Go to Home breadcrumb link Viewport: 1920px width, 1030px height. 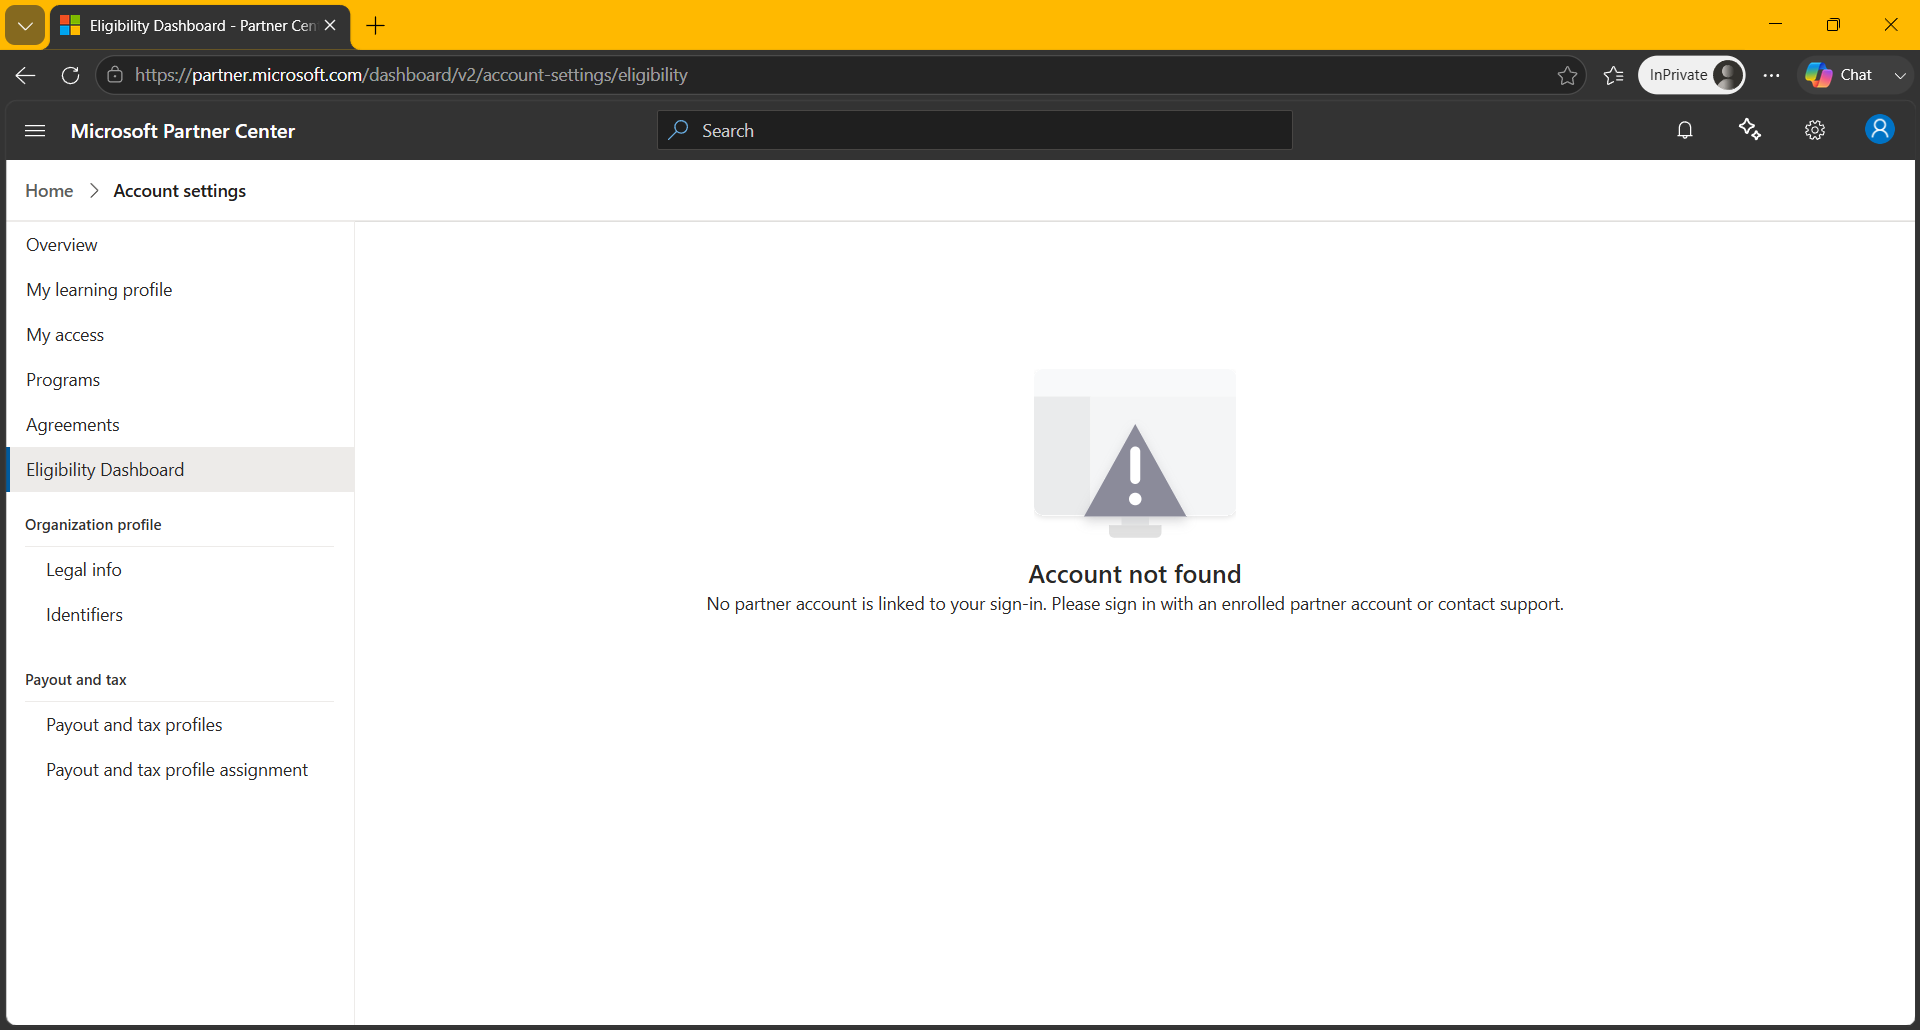click(49, 191)
